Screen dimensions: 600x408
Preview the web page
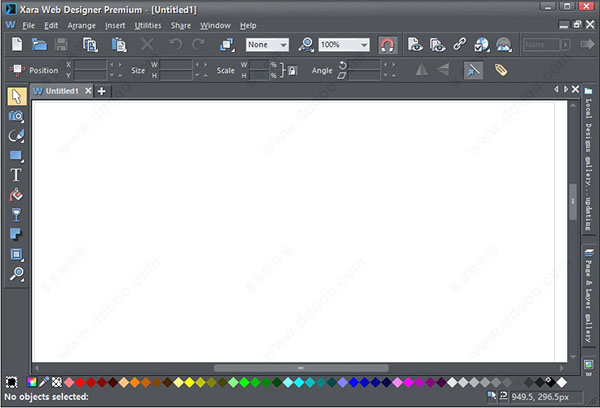coord(415,45)
